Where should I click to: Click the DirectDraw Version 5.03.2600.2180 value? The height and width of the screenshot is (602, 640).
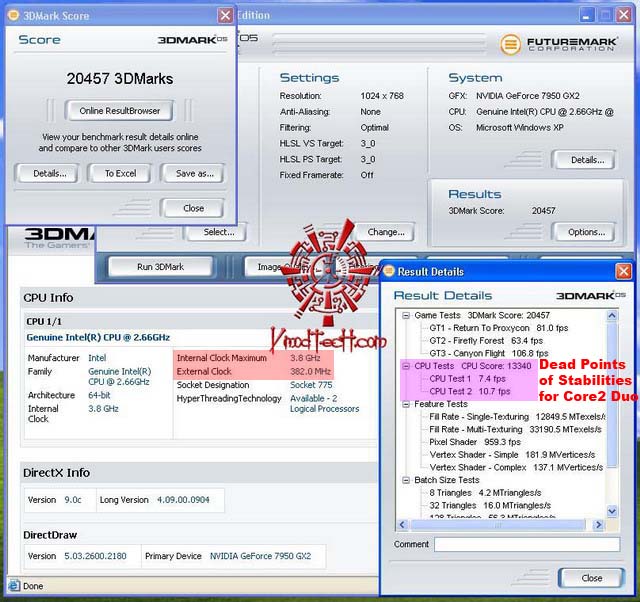95,556
